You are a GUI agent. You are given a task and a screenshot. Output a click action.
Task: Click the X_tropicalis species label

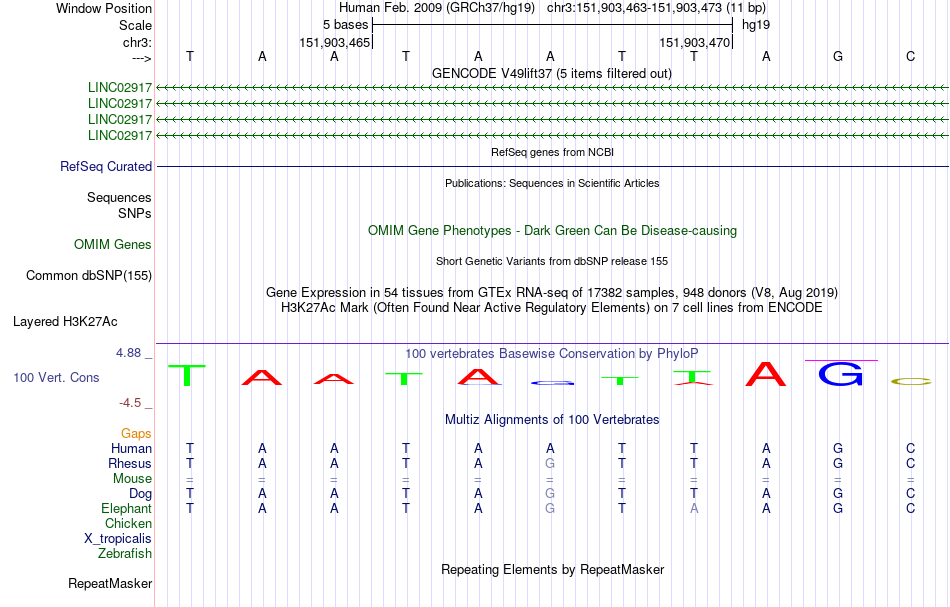pos(118,539)
